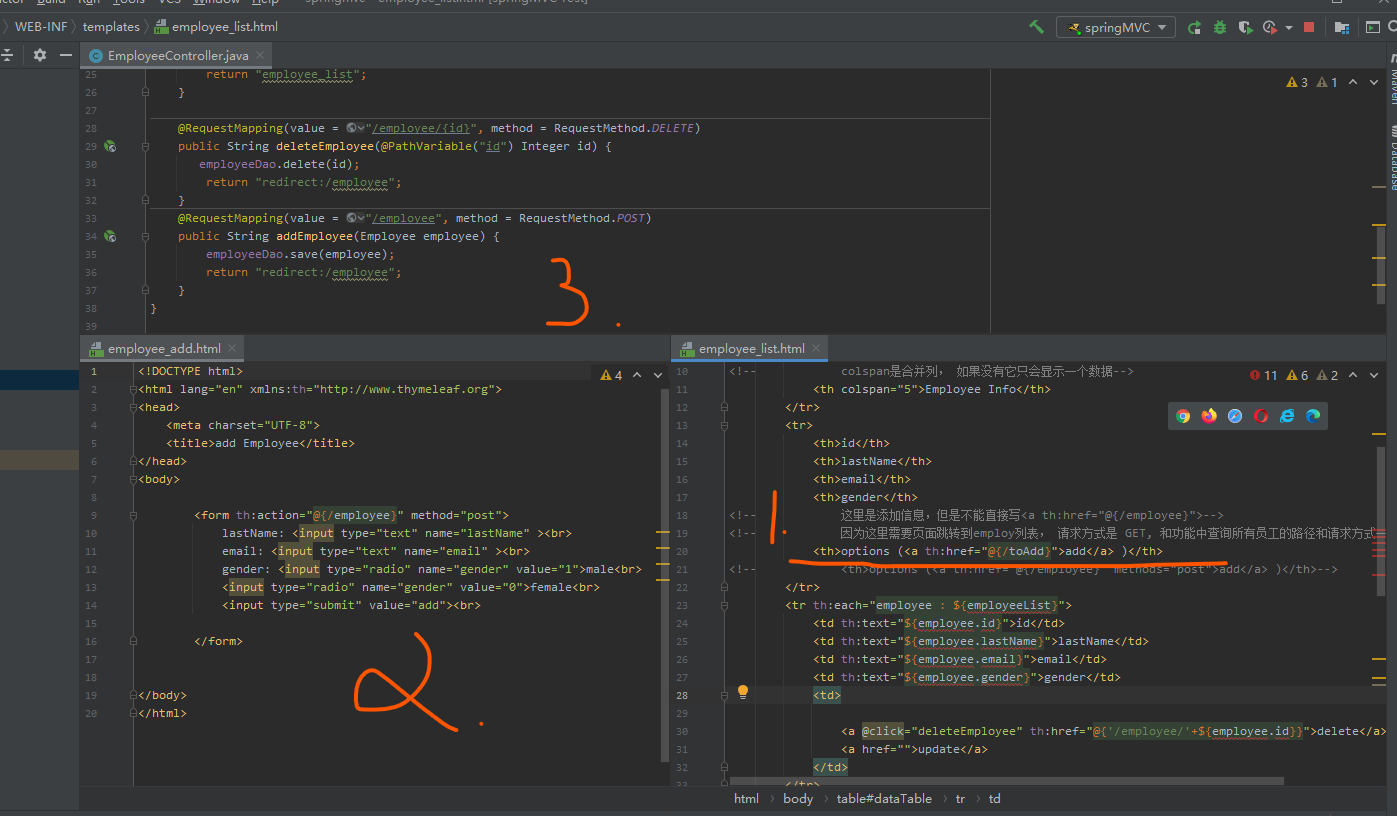Go to next highlighted problem in employee_list.html
The width and height of the screenshot is (1397, 816).
pyautogui.click(x=1375, y=375)
